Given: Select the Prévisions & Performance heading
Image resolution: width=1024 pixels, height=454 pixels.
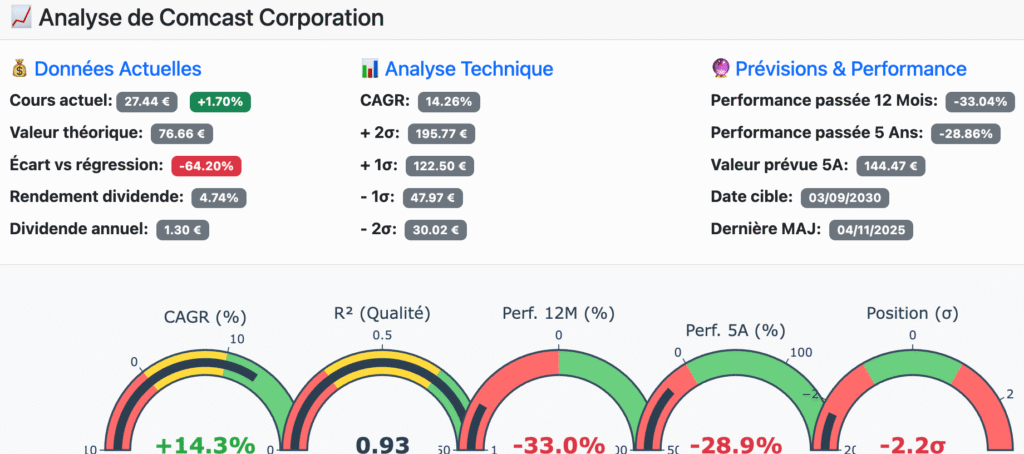Looking at the screenshot, I should point(850,69).
